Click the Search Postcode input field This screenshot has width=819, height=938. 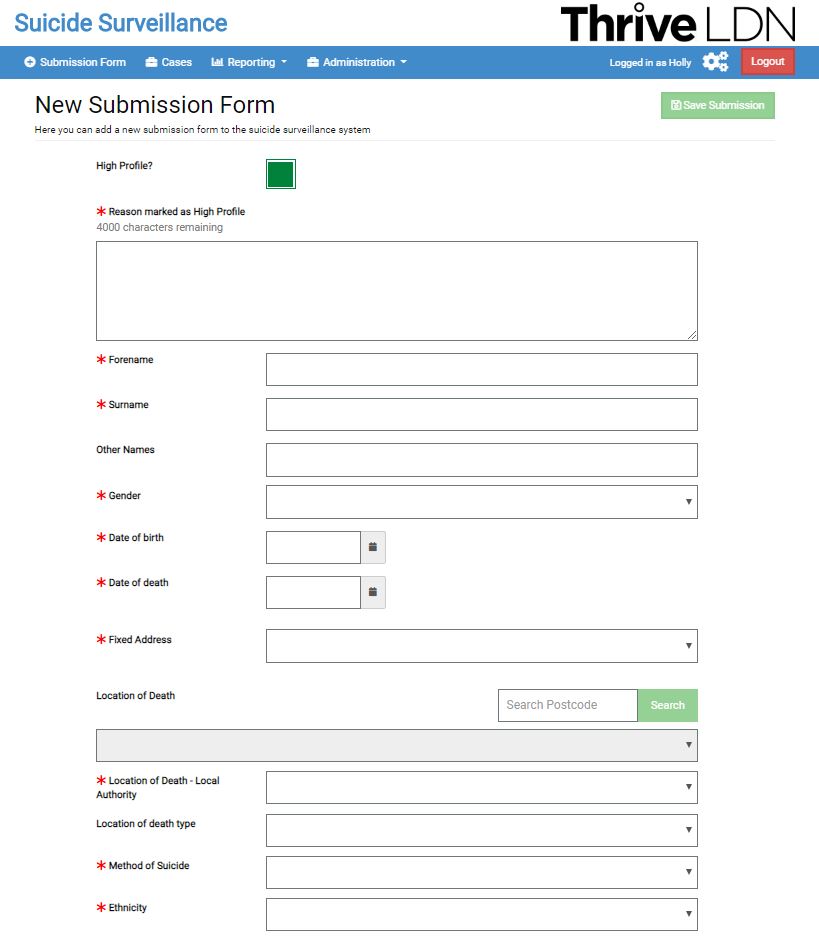point(567,705)
